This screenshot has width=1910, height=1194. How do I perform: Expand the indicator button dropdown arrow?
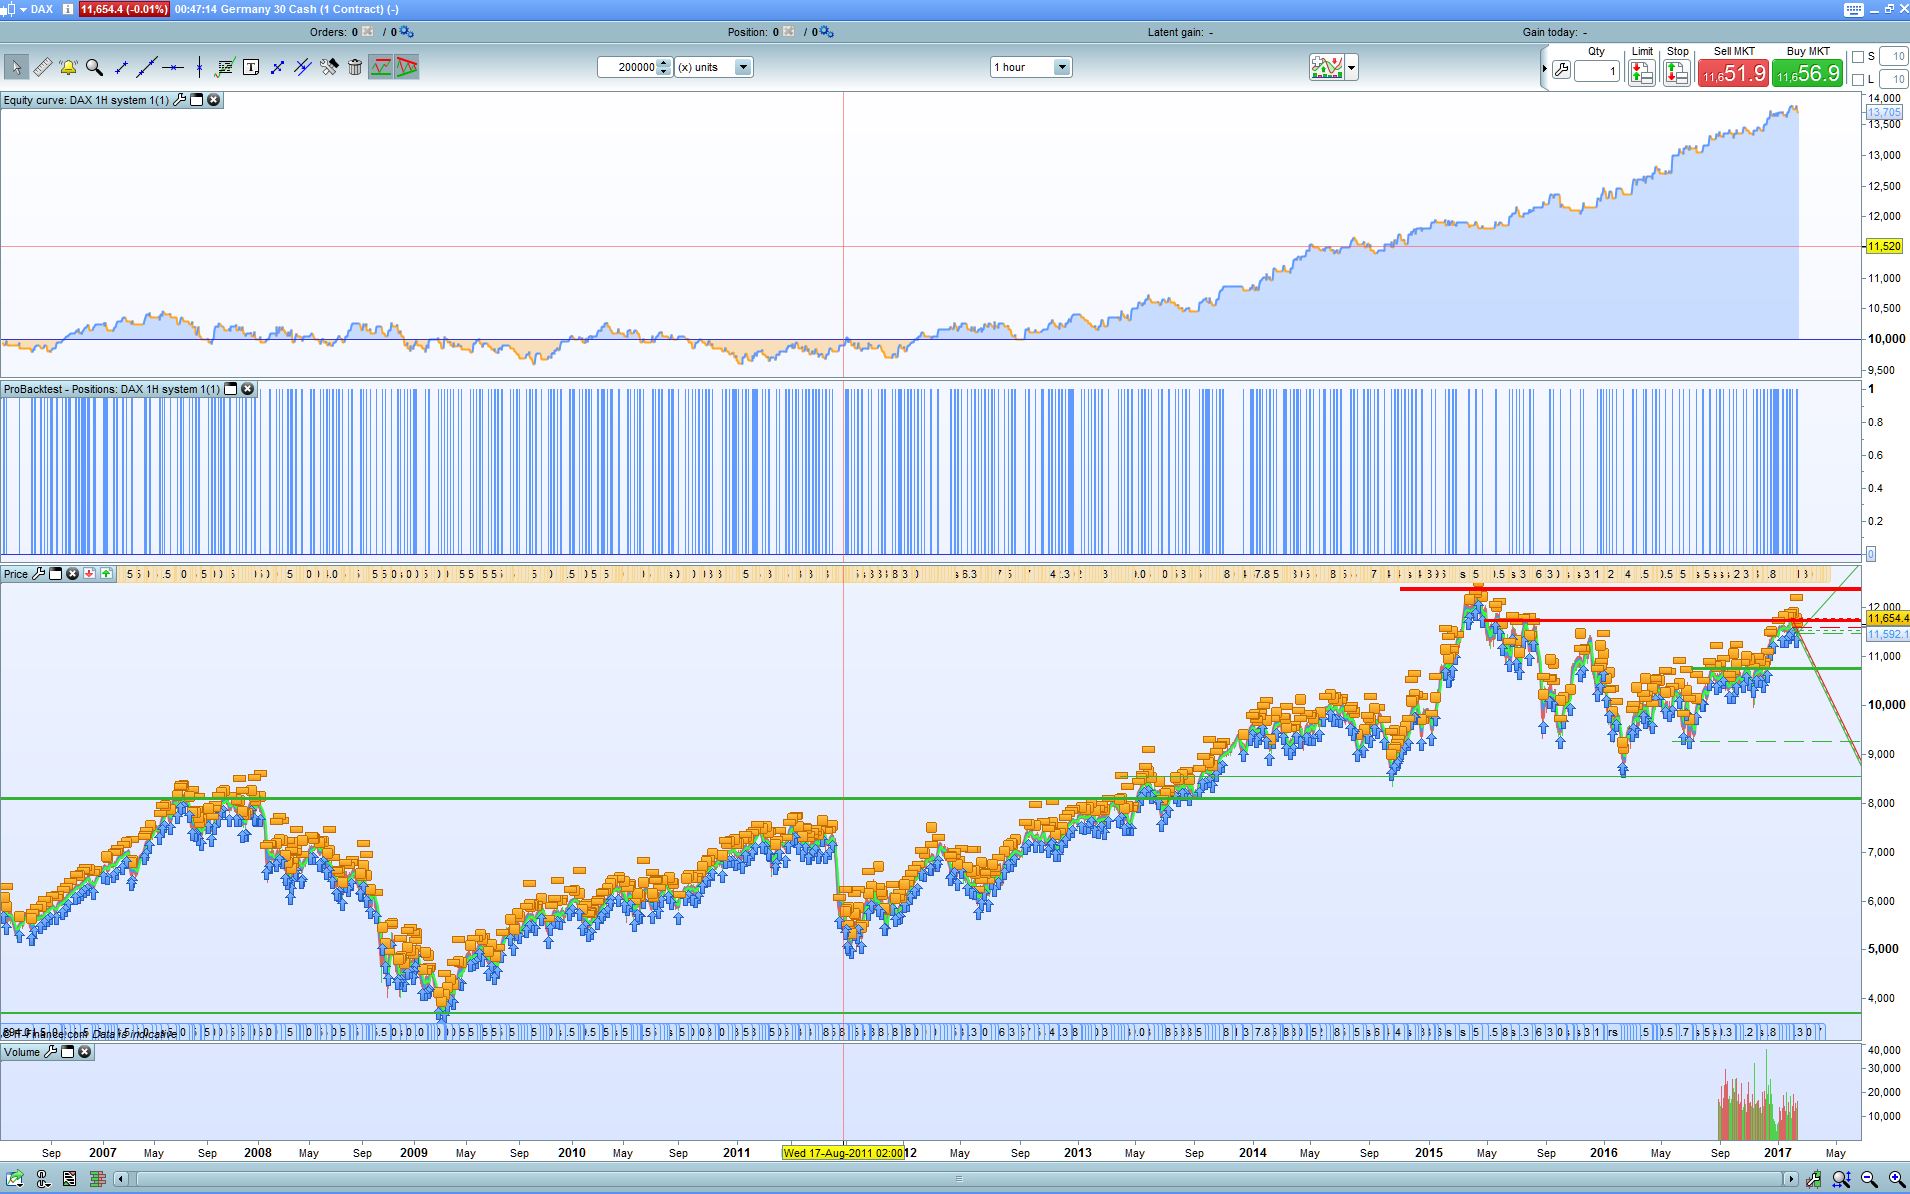(x=1351, y=67)
